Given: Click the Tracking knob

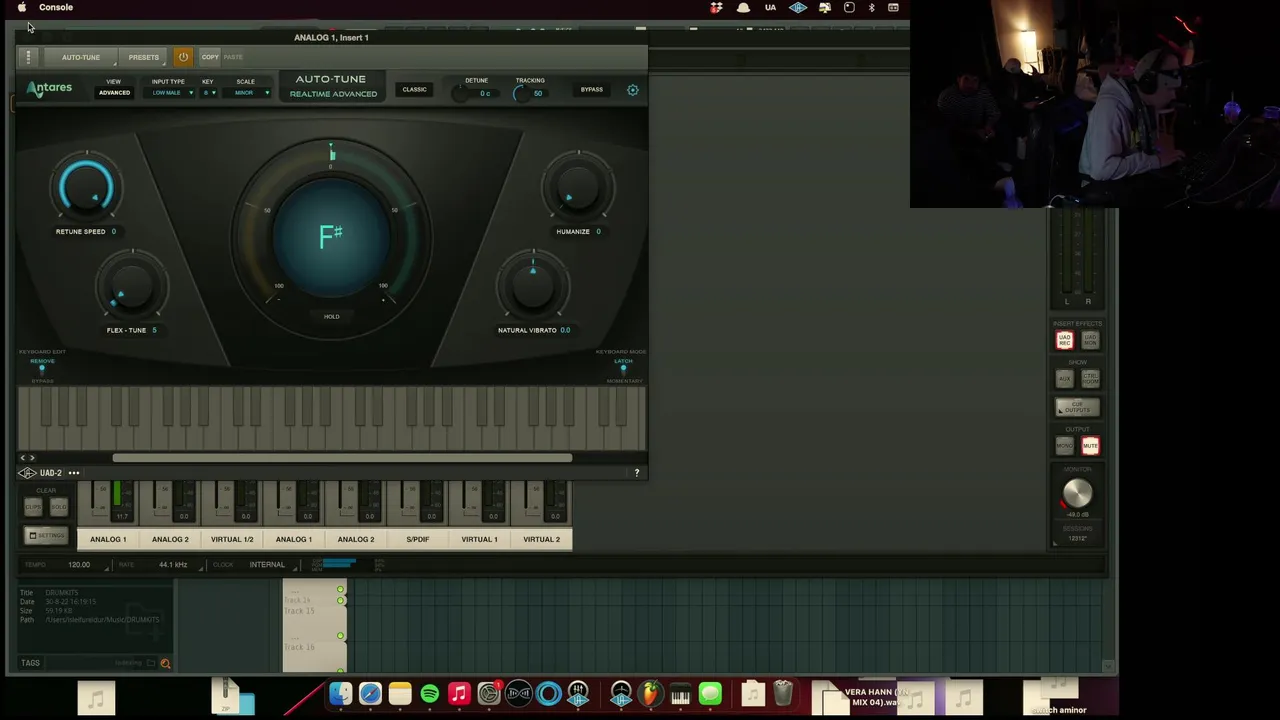Looking at the screenshot, I should point(521,94).
